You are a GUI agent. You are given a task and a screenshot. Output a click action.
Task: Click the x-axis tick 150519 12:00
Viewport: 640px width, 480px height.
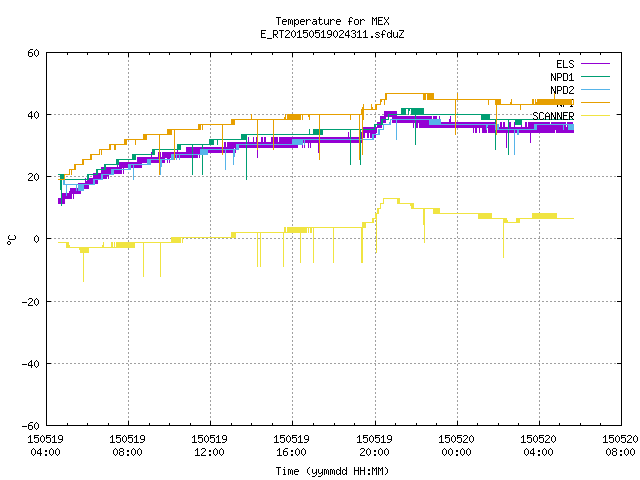209,446
